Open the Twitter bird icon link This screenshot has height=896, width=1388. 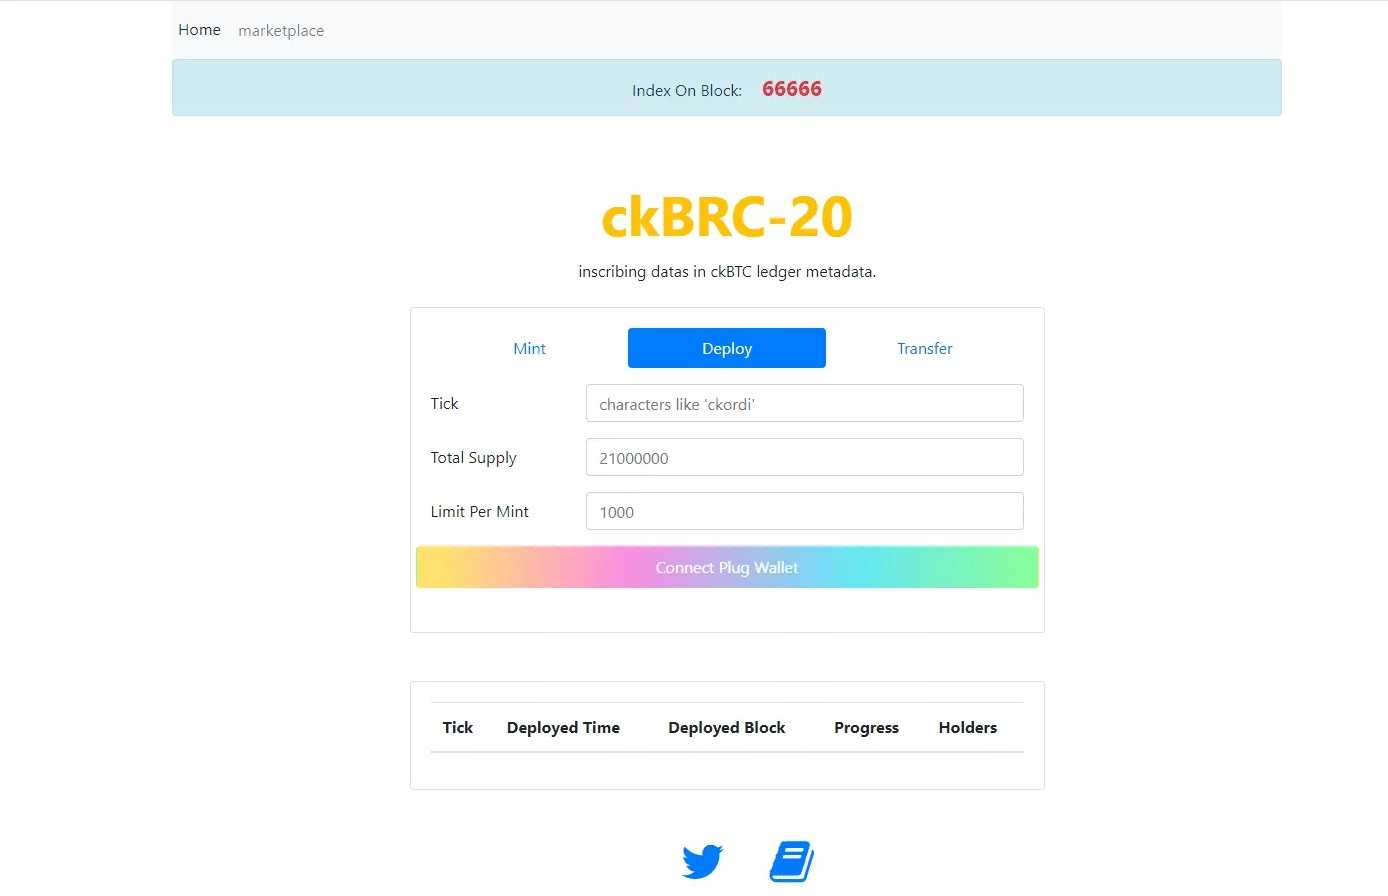702,861
